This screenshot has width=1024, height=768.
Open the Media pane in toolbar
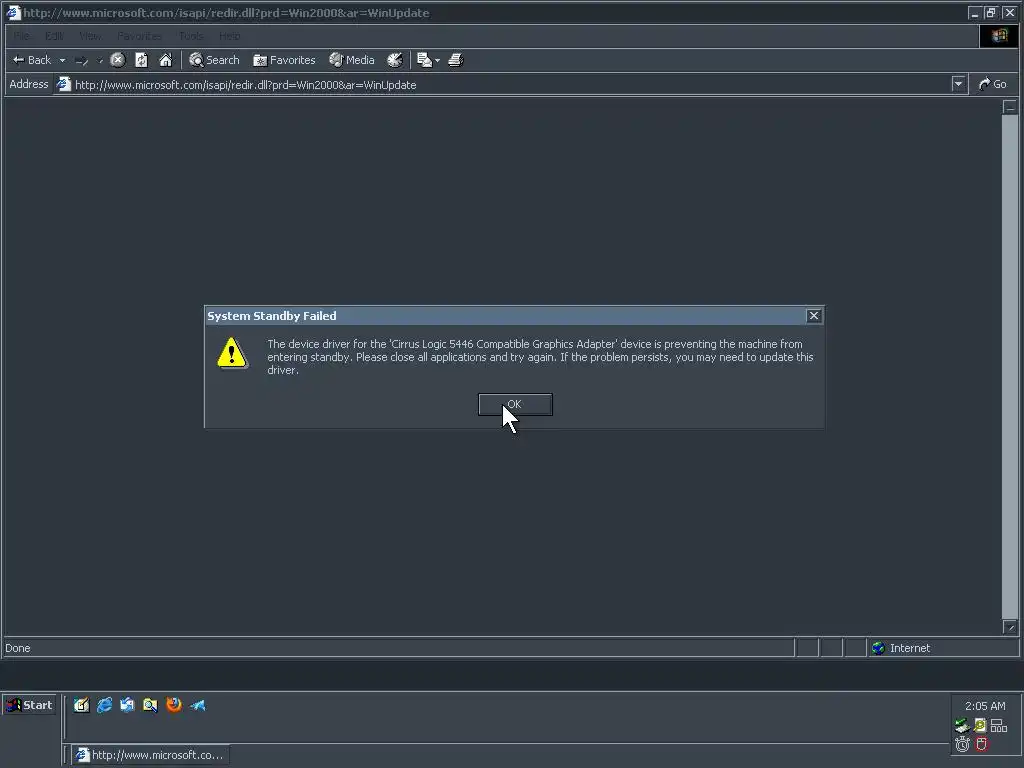click(352, 60)
